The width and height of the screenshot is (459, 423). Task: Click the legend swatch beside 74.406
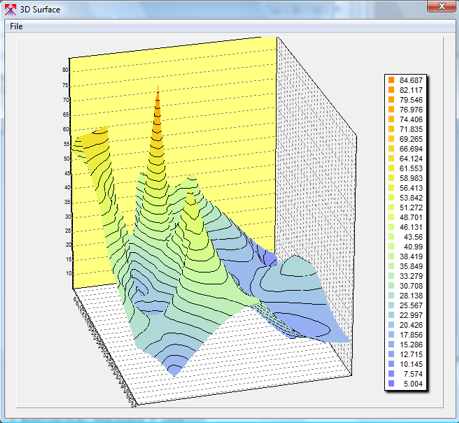pyautogui.click(x=391, y=119)
